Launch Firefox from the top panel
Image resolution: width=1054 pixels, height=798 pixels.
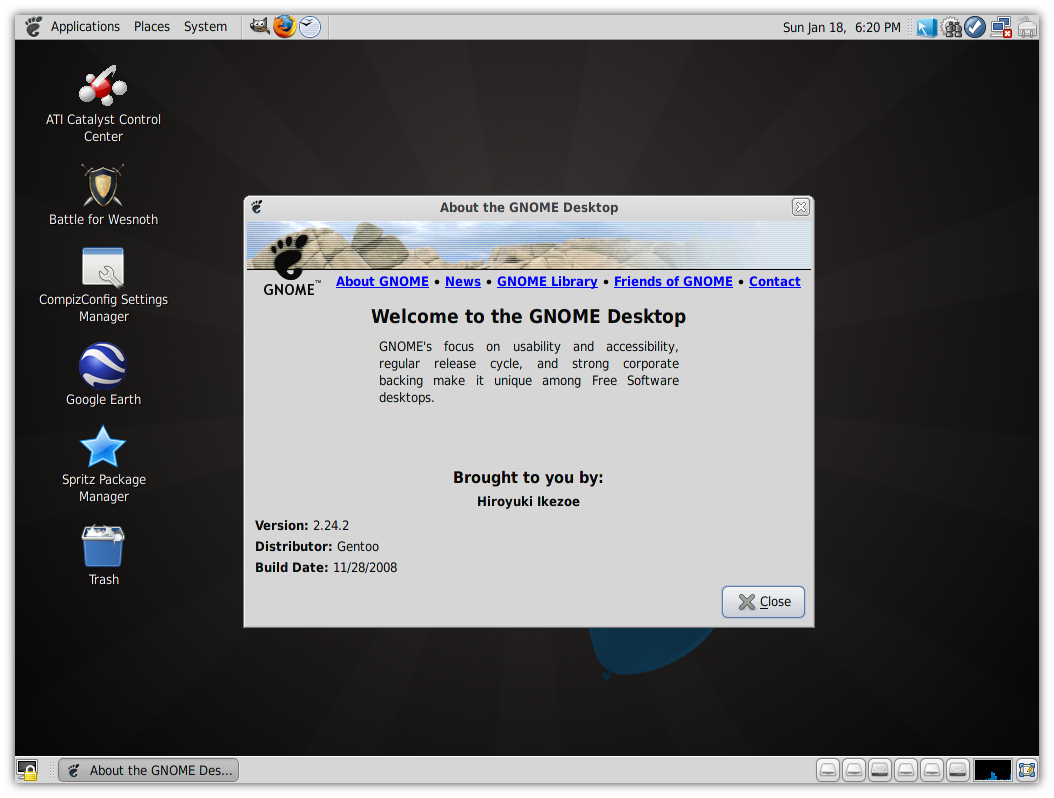coord(284,27)
